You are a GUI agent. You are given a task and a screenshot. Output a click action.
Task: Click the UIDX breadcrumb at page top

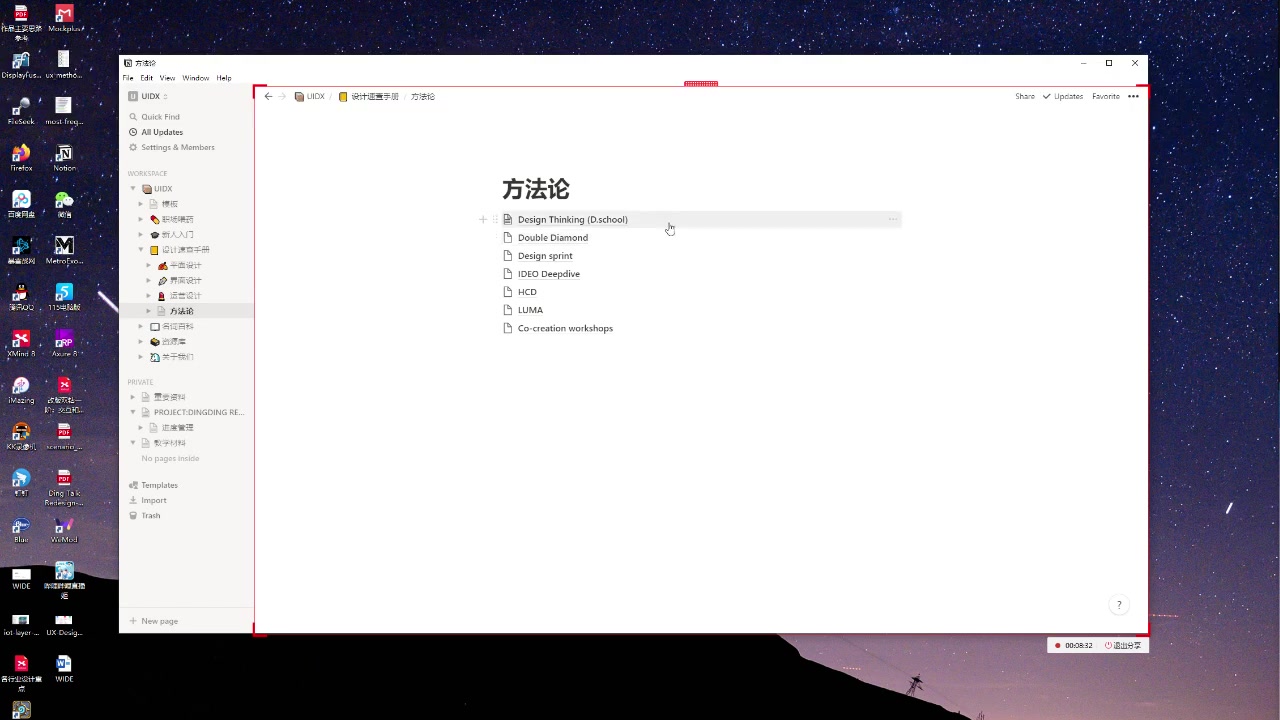pos(315,96)
